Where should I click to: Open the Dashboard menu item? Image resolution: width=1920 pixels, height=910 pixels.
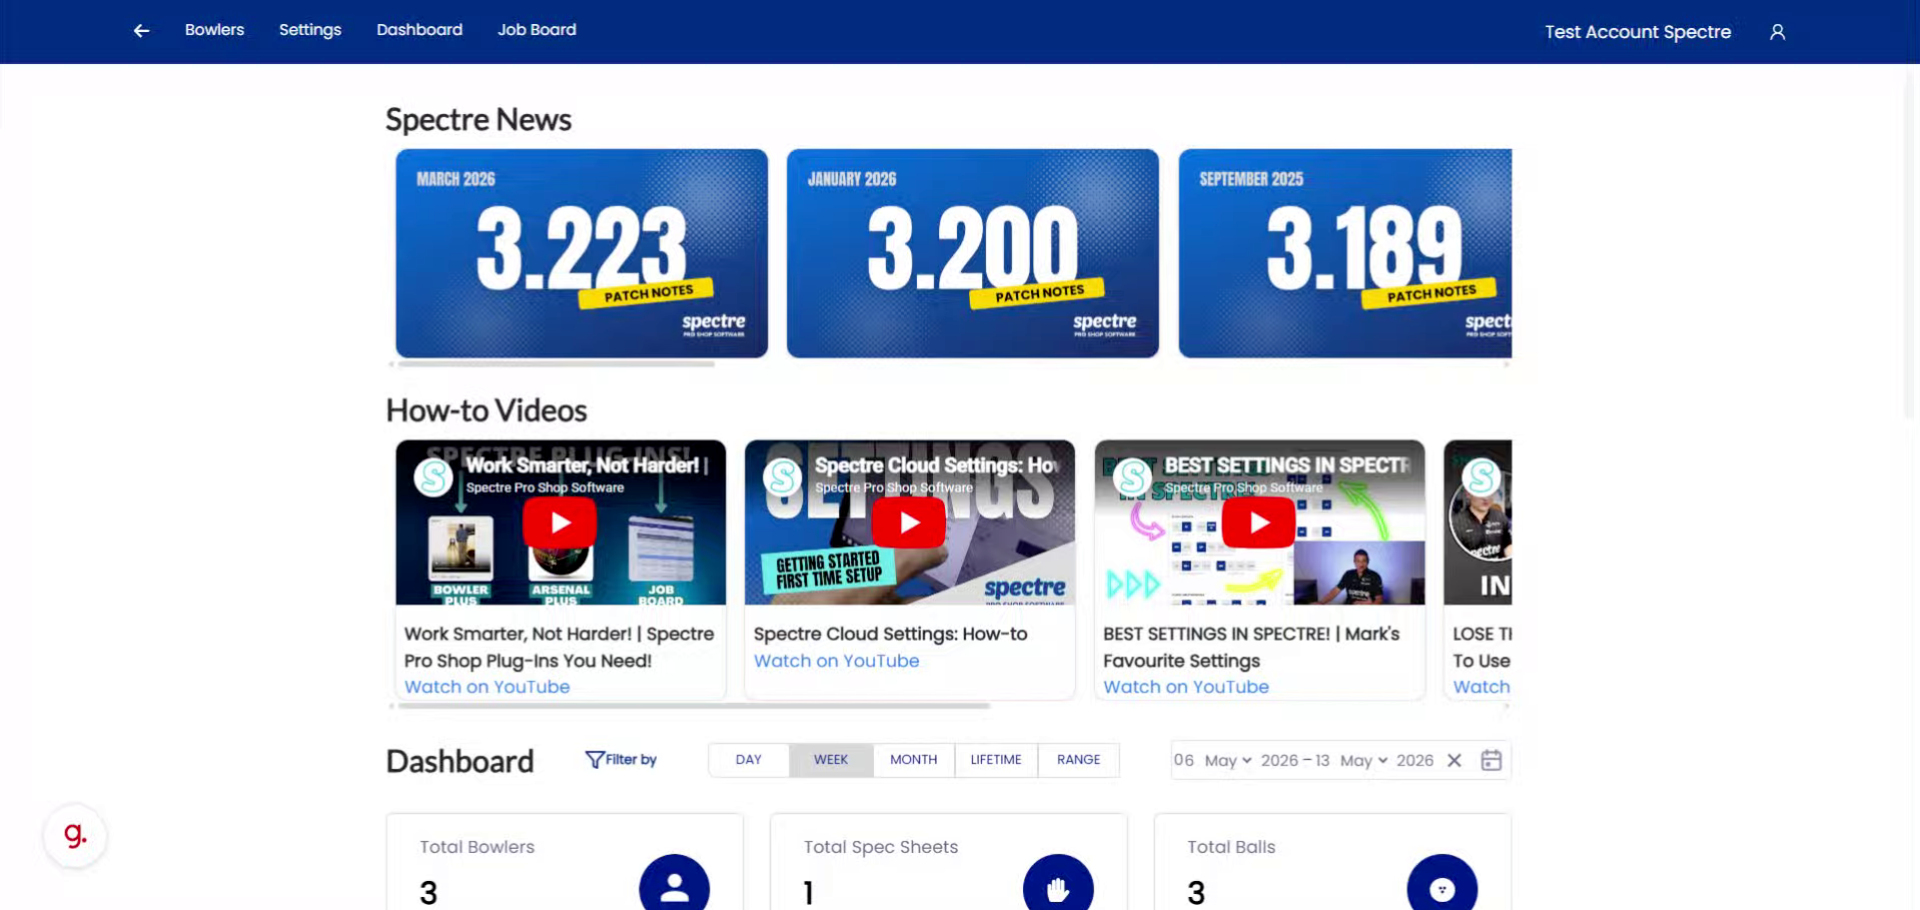[x=419, y=30]
